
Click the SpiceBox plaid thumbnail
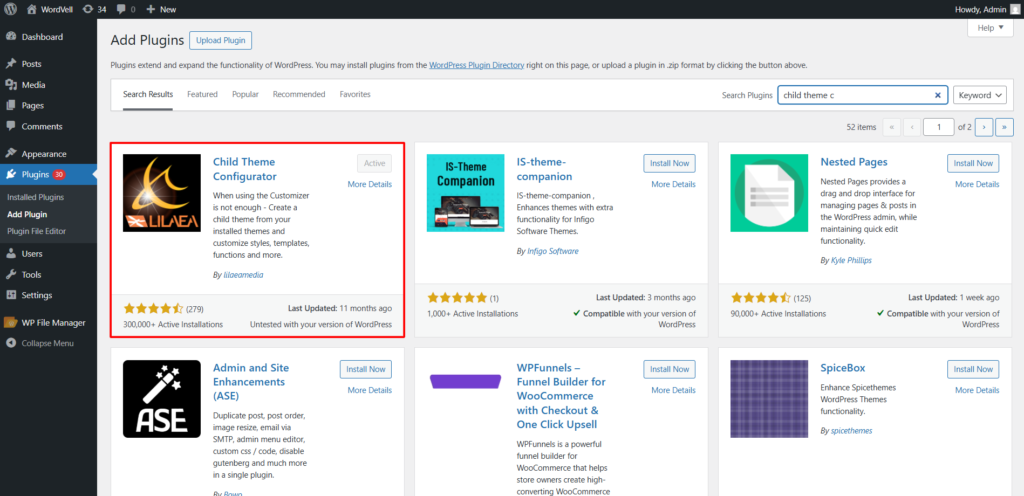point(769,399)
